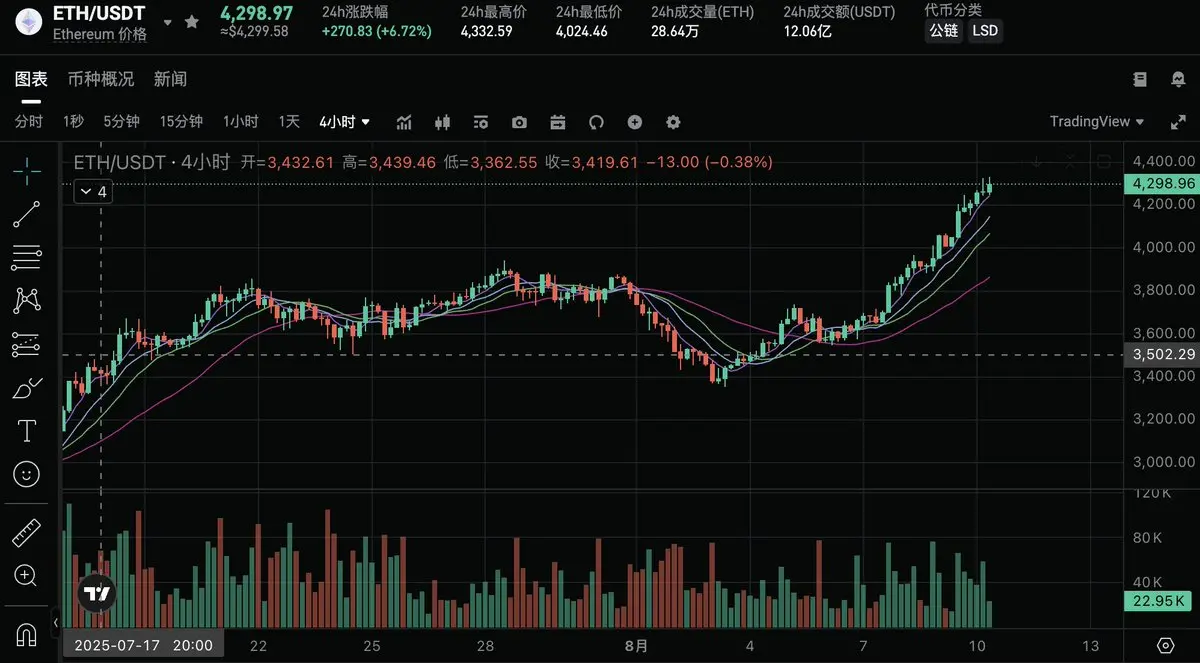Select the 15分钟 interval
1200x663 pixels.
[181, 122]
